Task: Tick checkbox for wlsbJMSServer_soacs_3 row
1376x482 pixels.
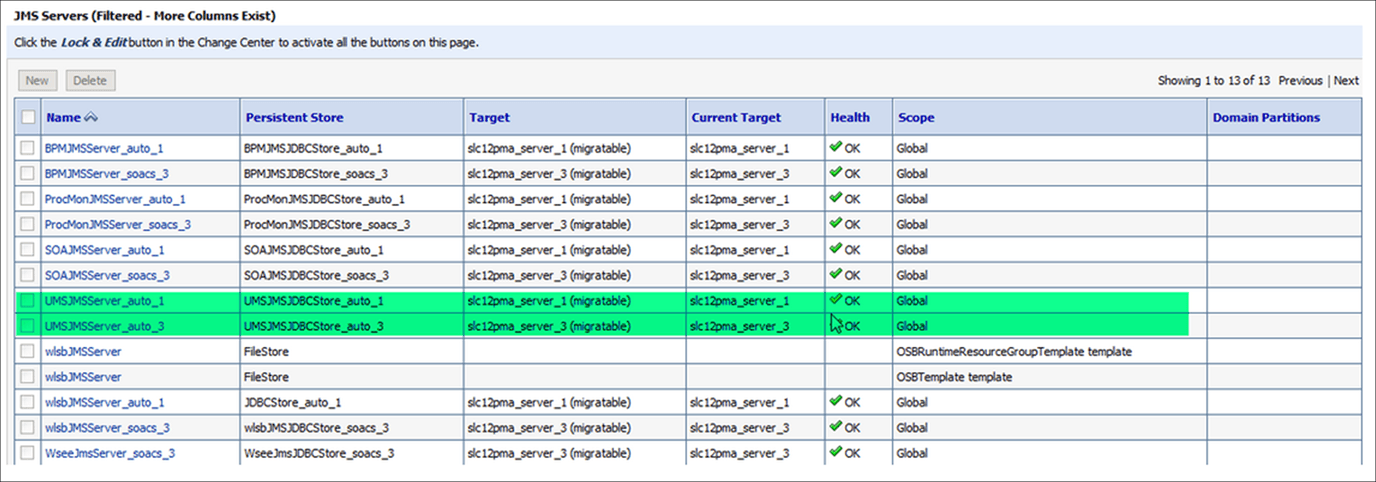Action: point(28,428)
